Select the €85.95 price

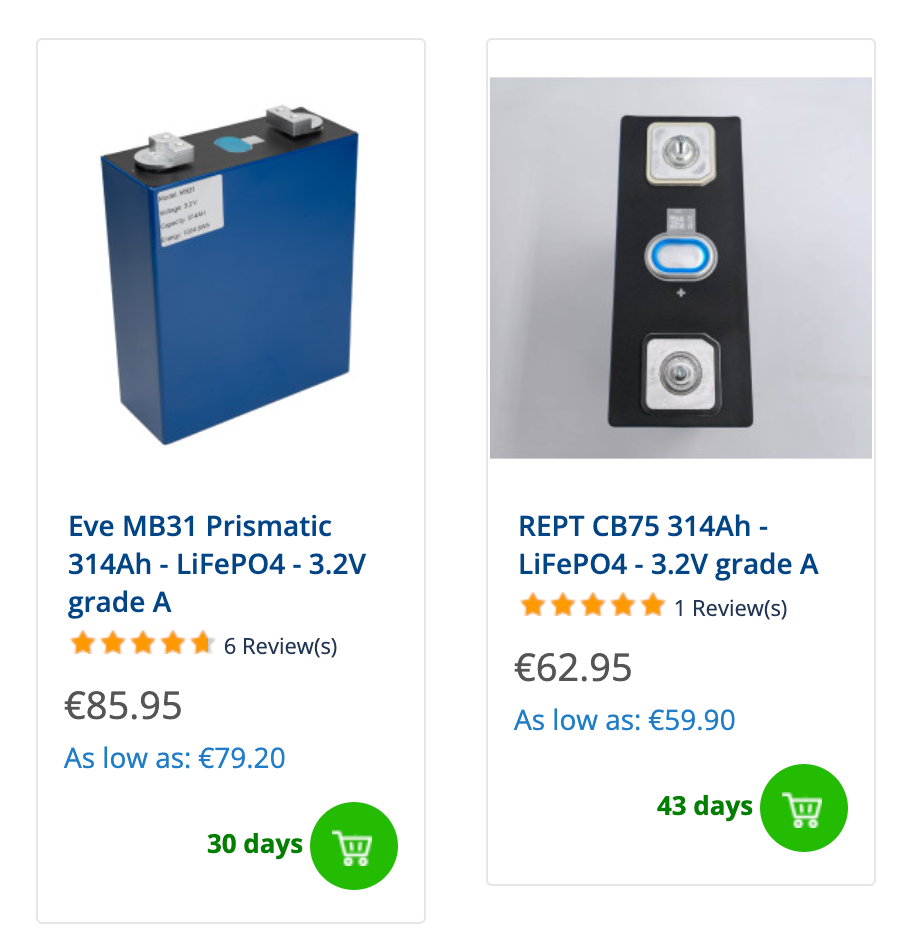[x=123, y=705]
